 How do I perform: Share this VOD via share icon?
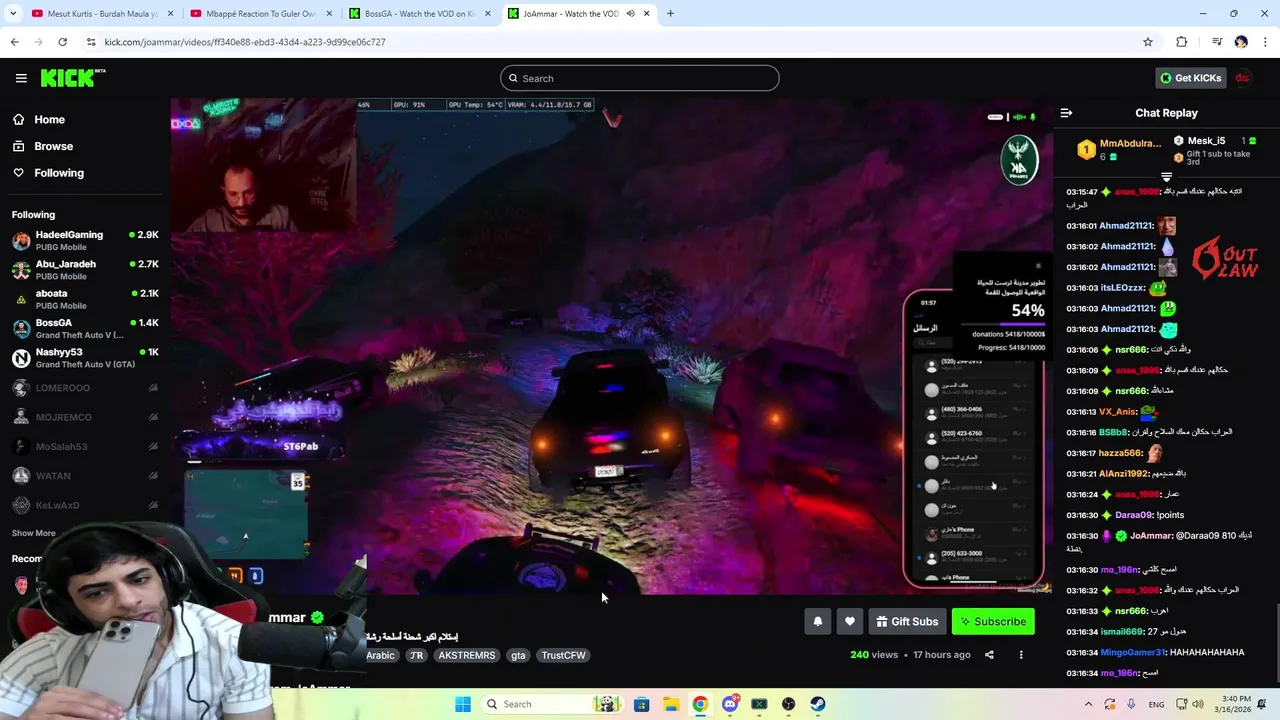(x=989, y=655)
